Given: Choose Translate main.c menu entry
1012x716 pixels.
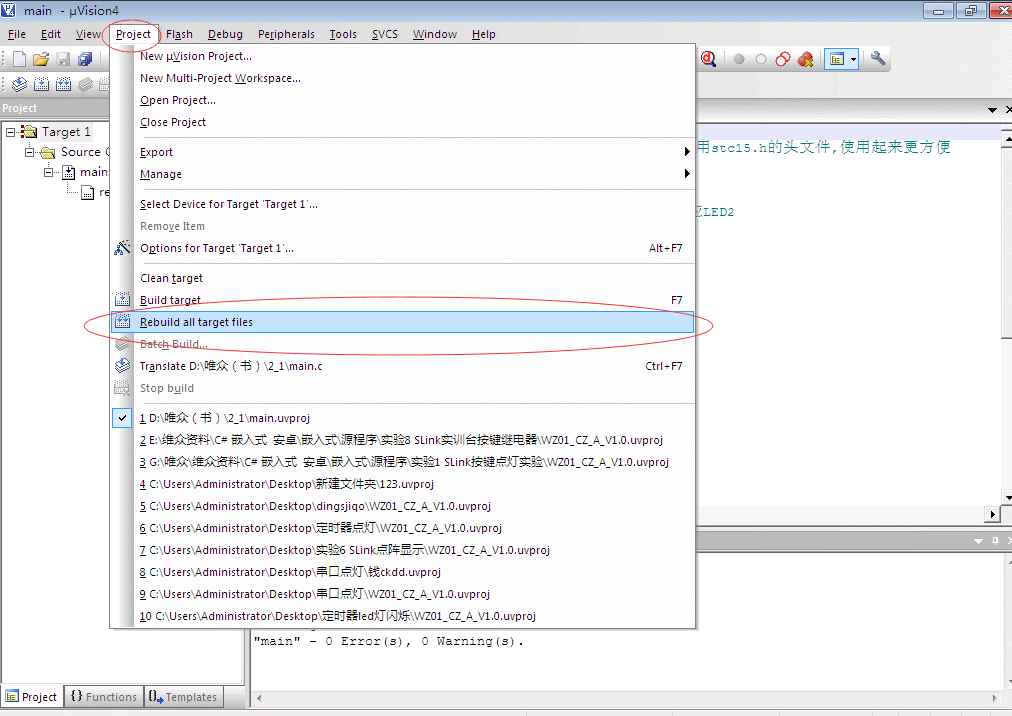Looking at the screenshot, I should tap(403, 366).
